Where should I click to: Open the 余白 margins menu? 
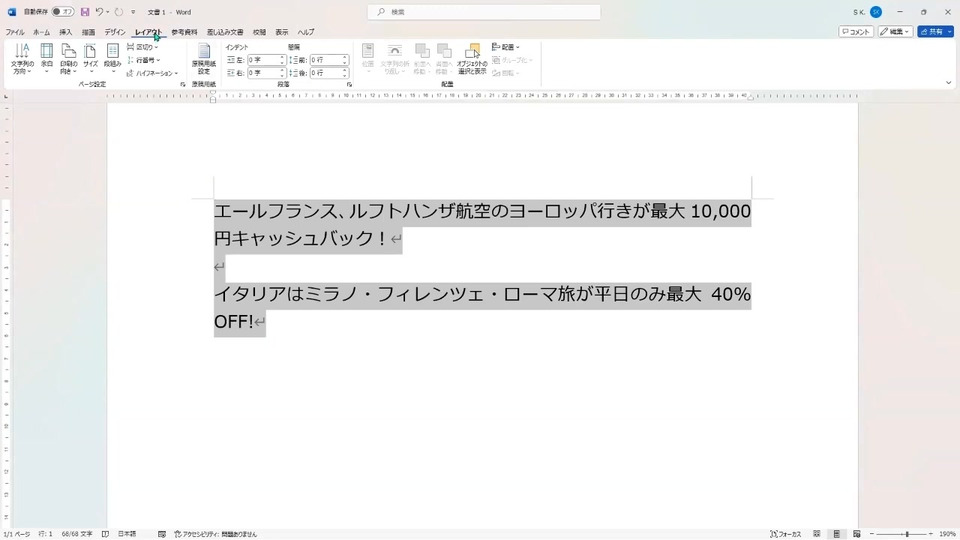click(x=47, y=59)
